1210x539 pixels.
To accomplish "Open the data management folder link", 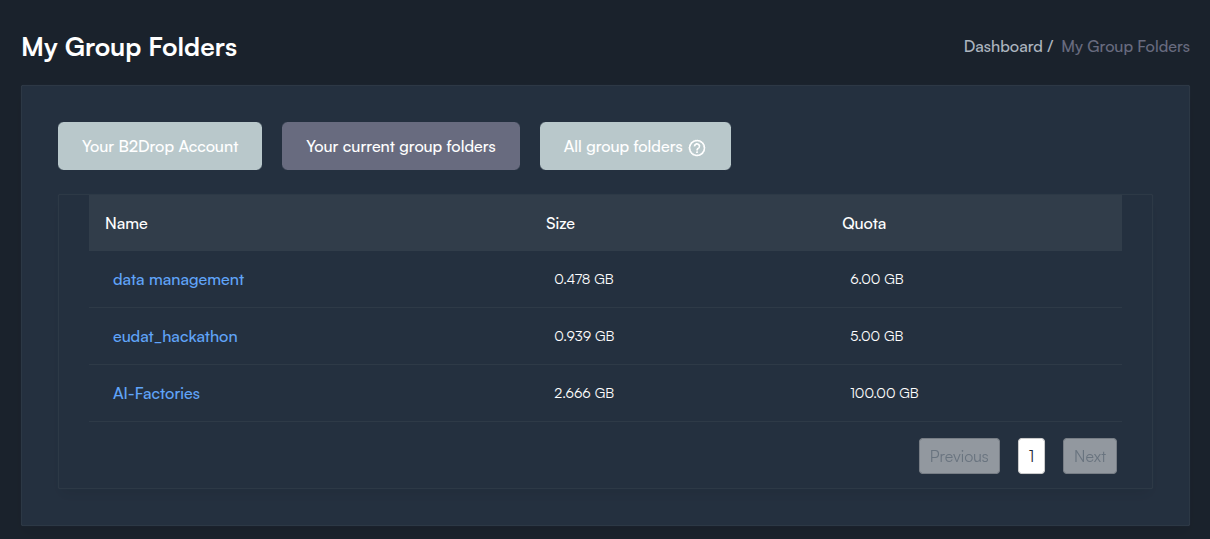I will [178, 280].
